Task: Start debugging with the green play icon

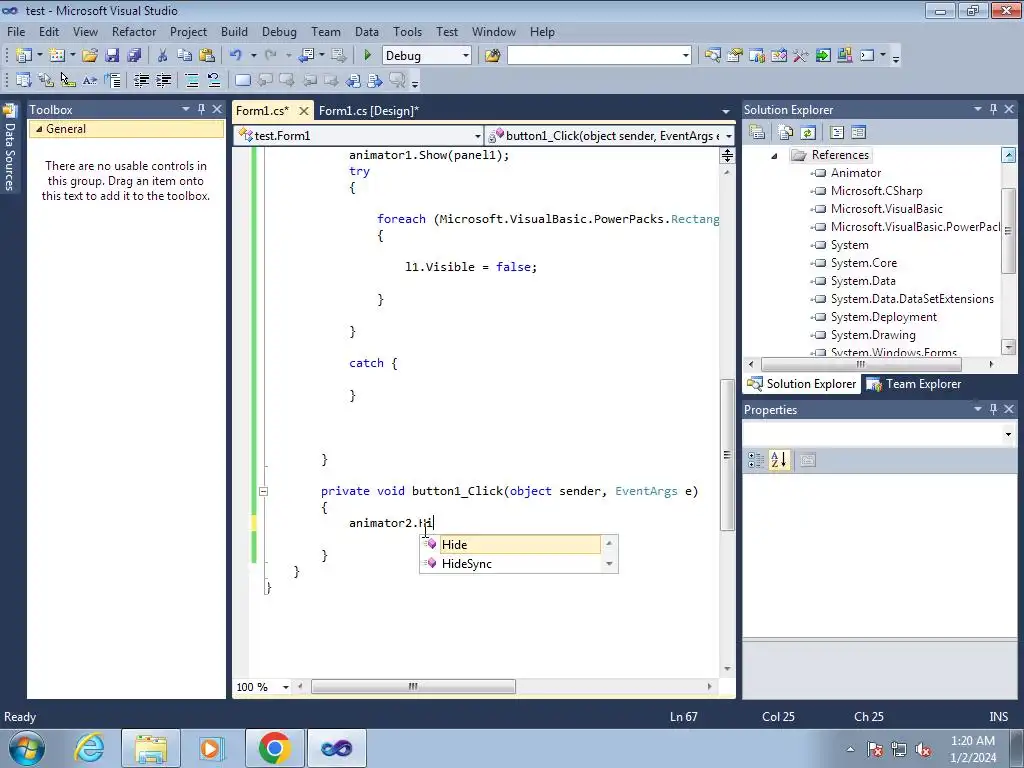Action: (367, 56)
